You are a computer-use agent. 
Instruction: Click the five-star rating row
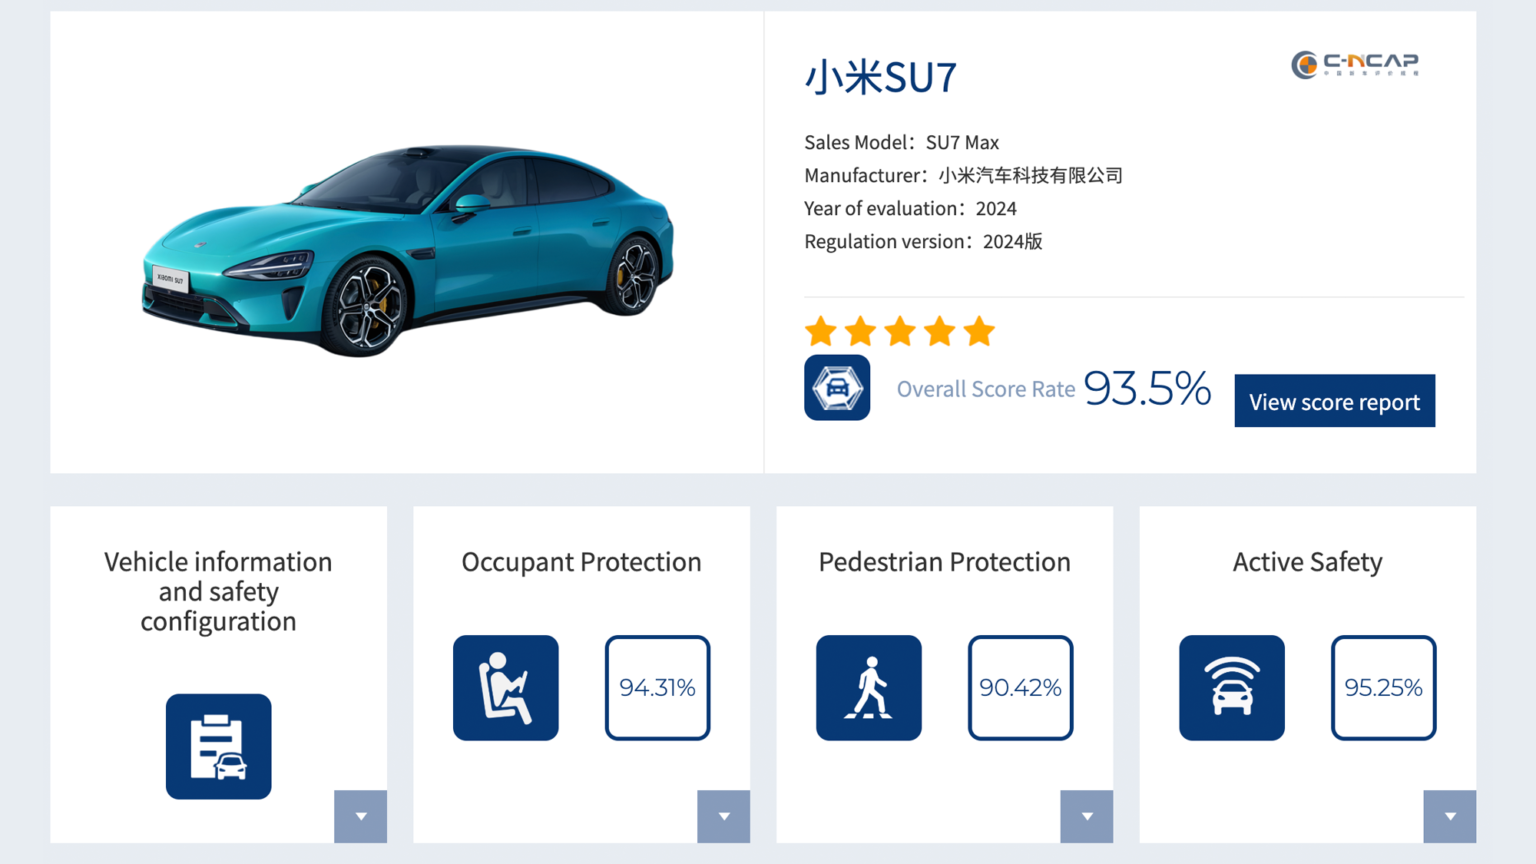point(900,331)
